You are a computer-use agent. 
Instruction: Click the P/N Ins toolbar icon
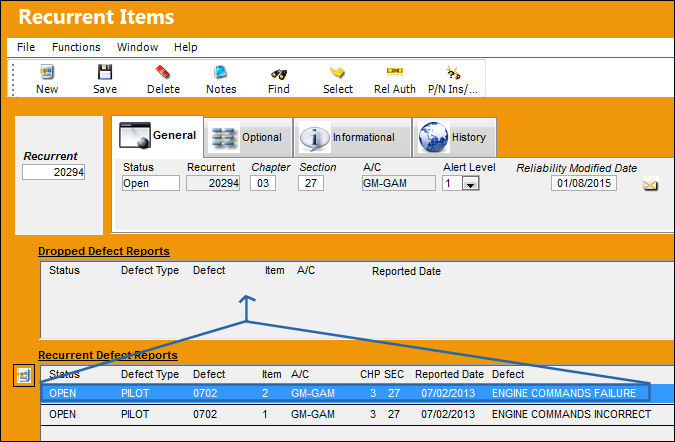453,72
